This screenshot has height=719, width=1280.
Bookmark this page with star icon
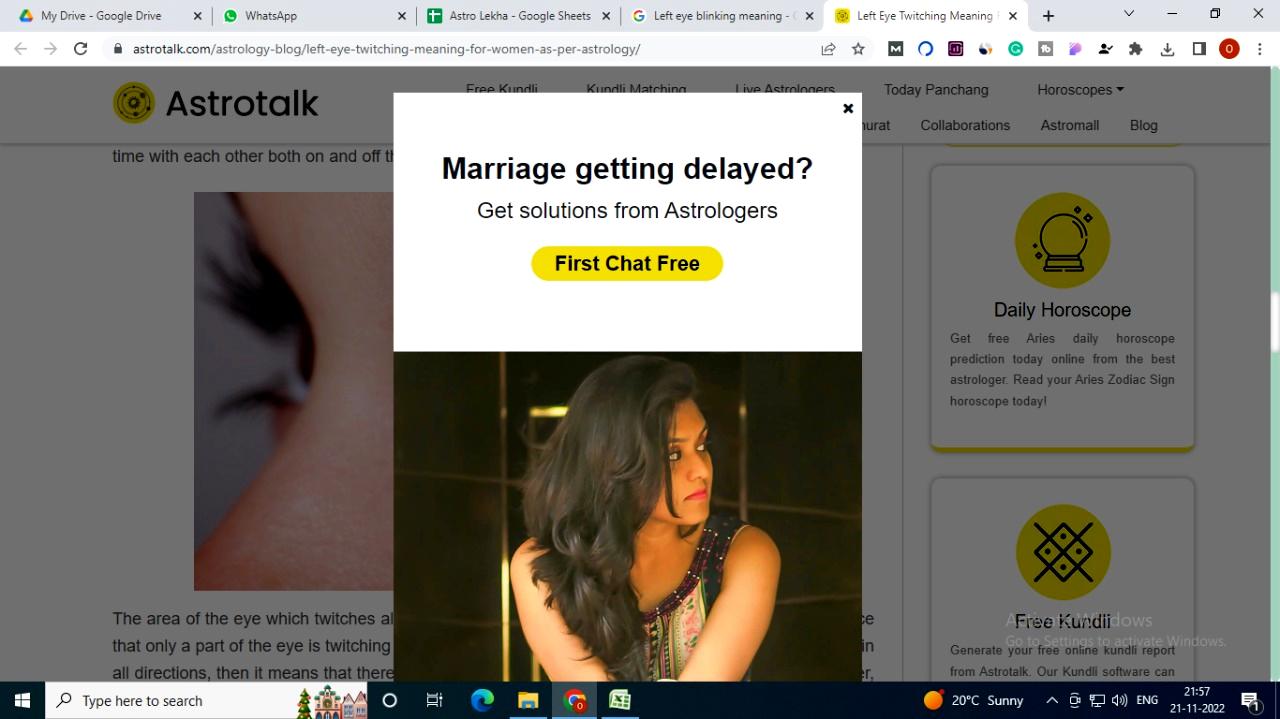858,49
